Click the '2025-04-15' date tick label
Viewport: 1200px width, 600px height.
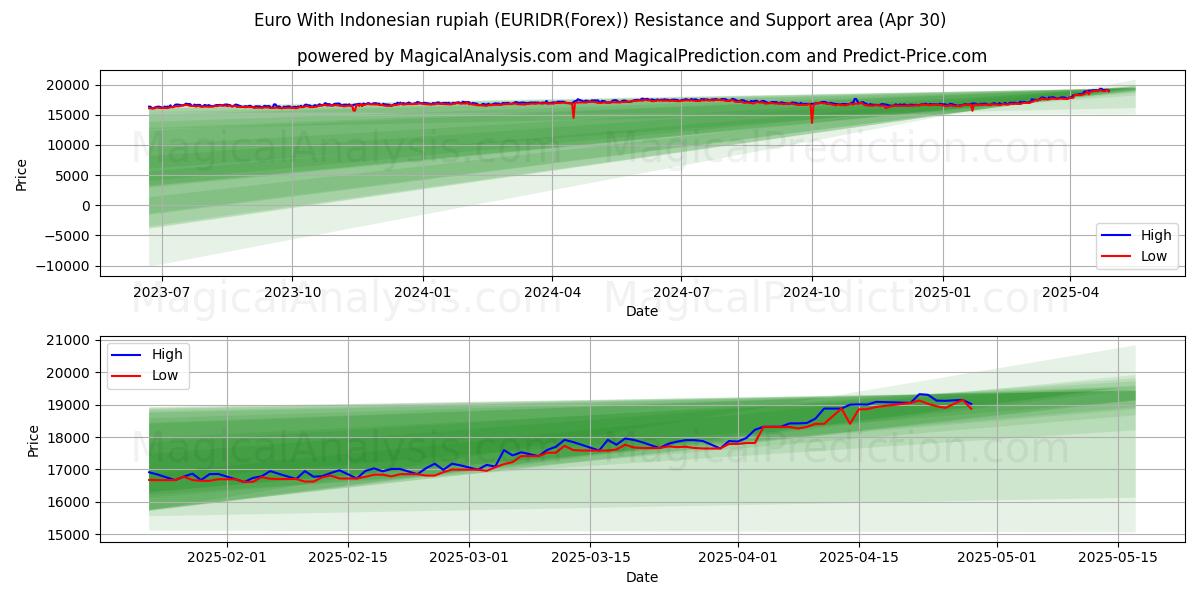[858, 558]
